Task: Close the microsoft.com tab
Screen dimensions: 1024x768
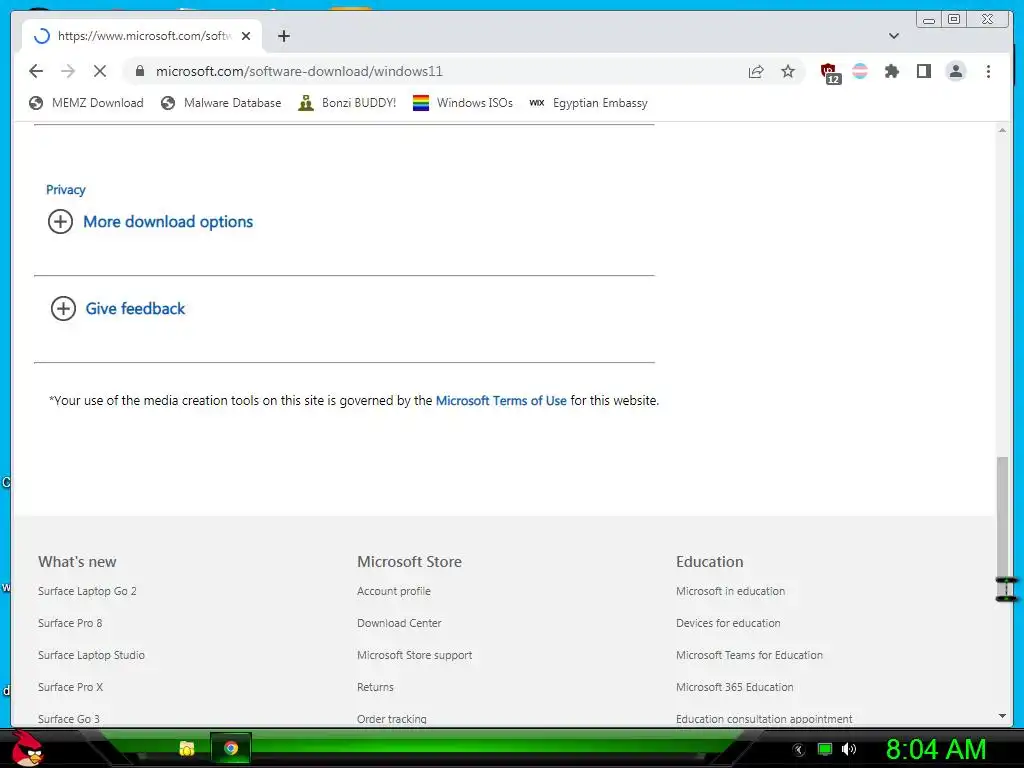Action: 246,36
